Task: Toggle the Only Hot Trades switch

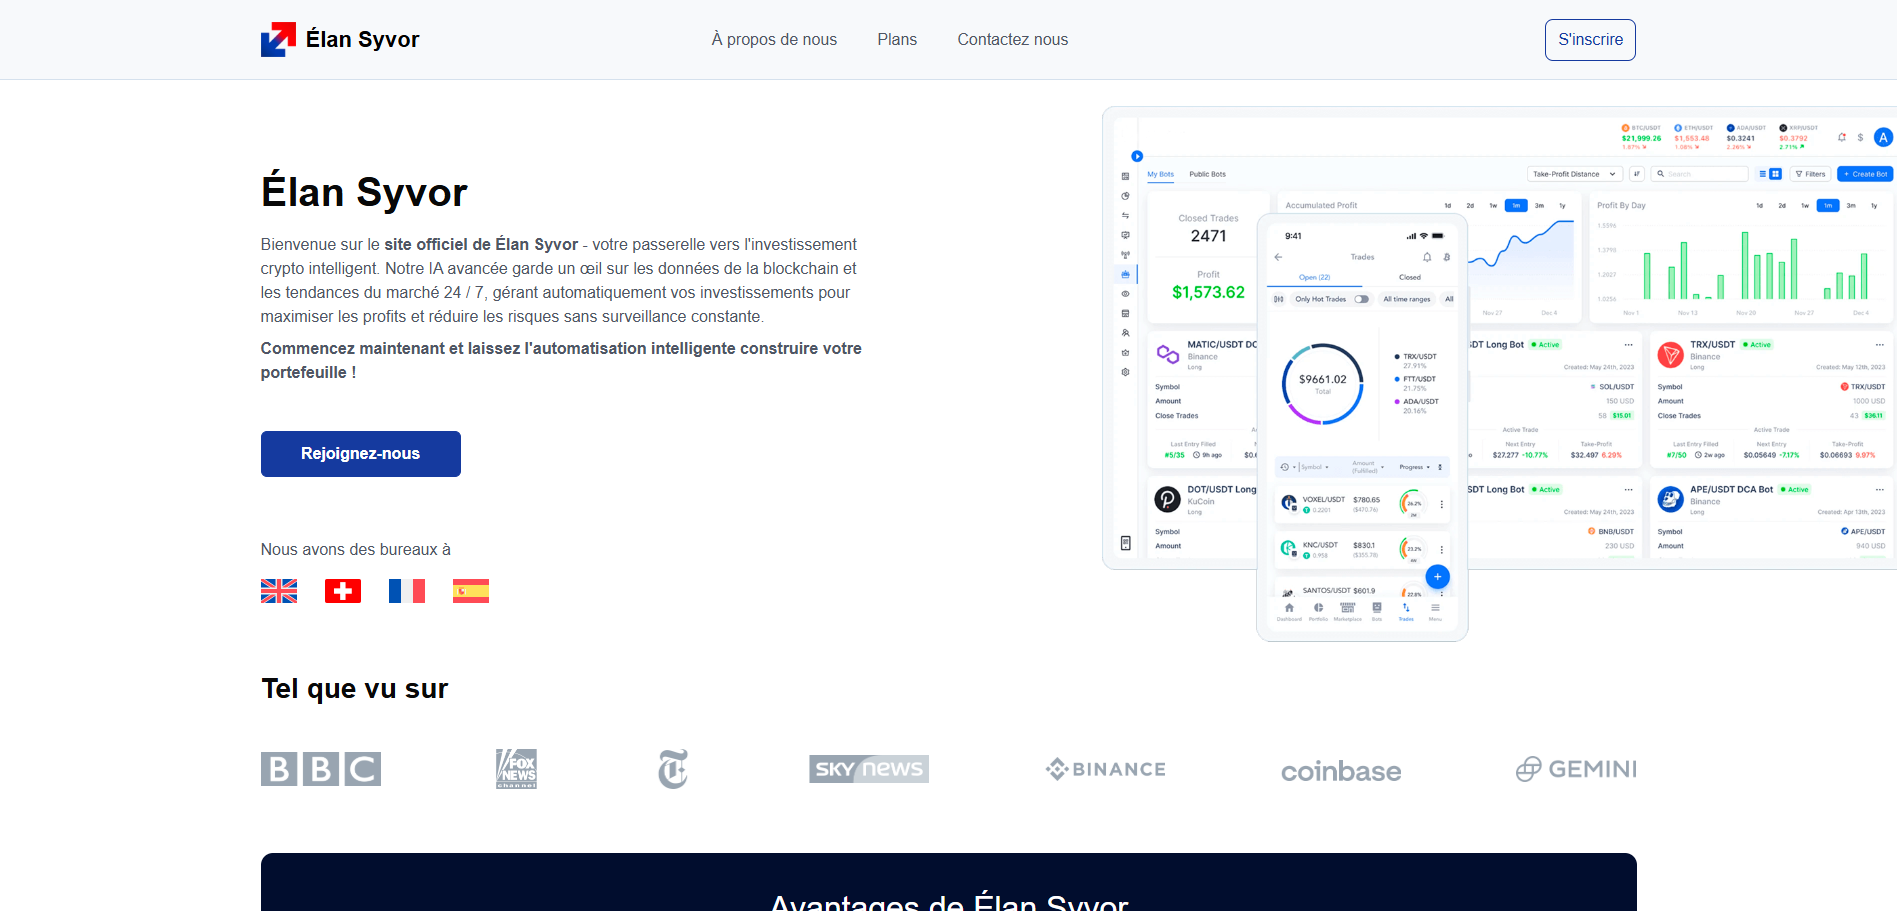Action: 1362,299
